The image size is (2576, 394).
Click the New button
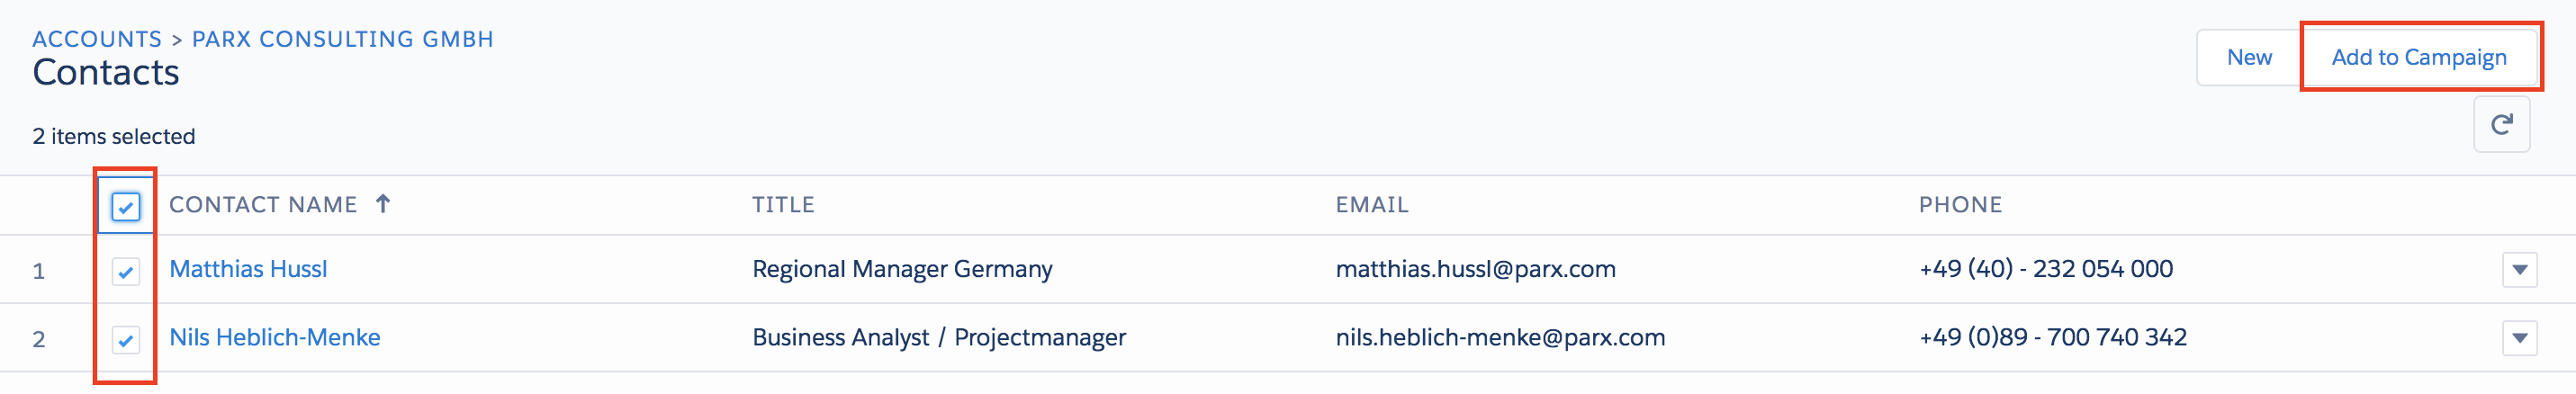tap(2249, 58)
